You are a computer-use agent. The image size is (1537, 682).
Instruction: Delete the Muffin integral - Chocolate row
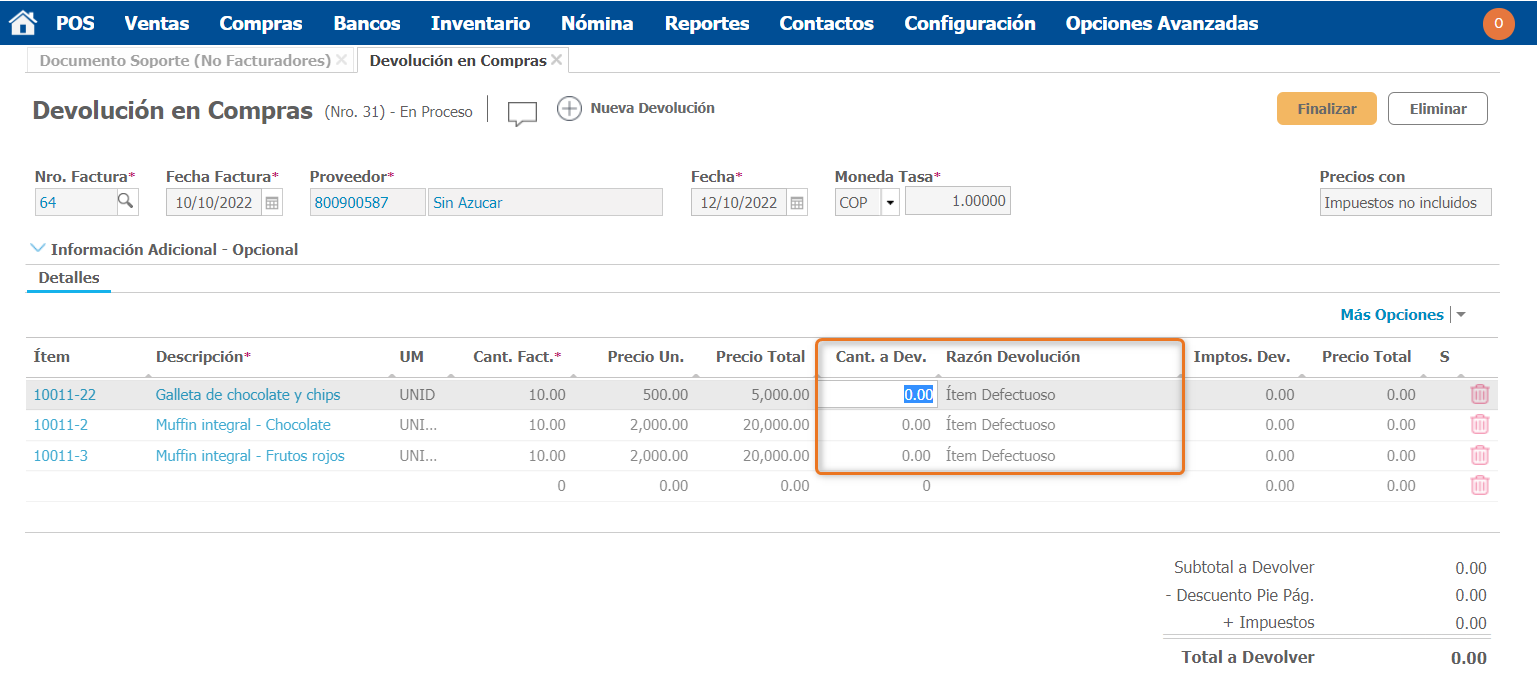pyautogui.click(x=1480, y=425)
